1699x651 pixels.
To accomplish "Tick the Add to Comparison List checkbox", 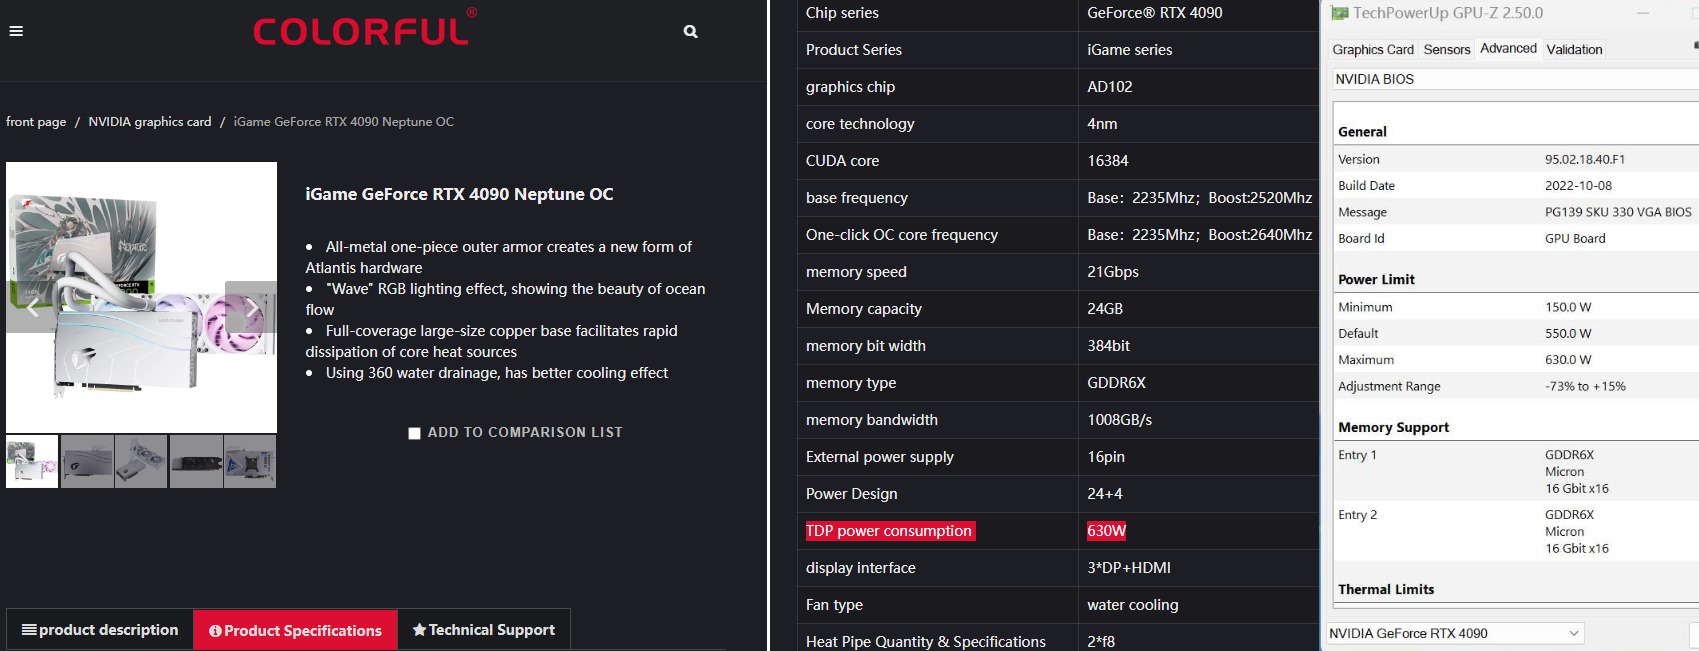I will coord(414,433).
